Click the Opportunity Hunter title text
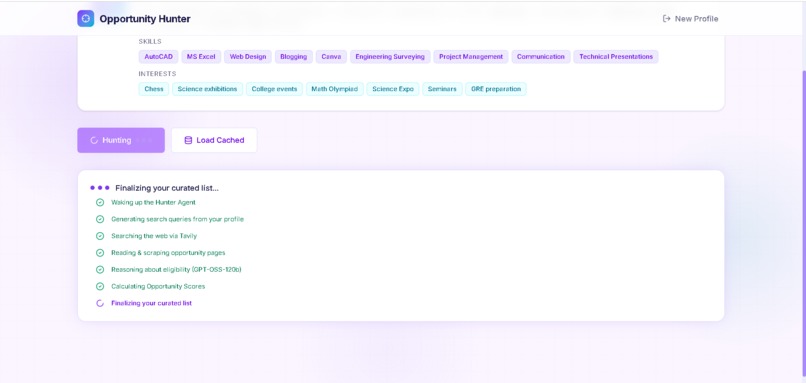 click(x=145, y=19)
